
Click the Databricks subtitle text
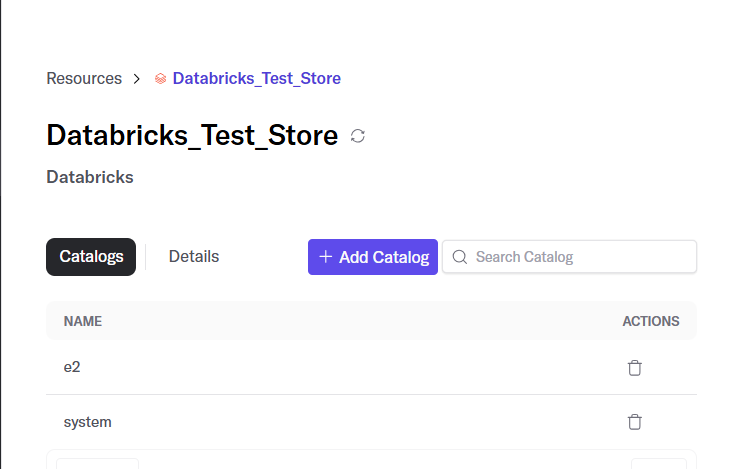(90, 177)
